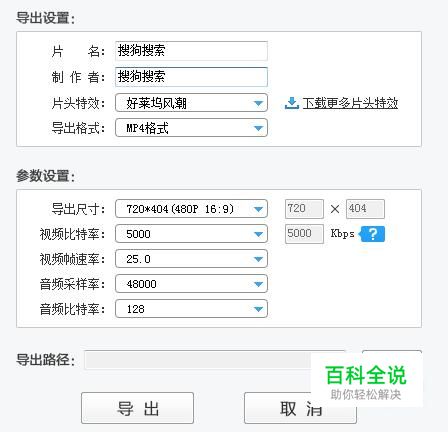This screenshot has width=448, height=432.
Task: Expand the 音频采样率 48000 dropdown
Action: tap(191, 284)
